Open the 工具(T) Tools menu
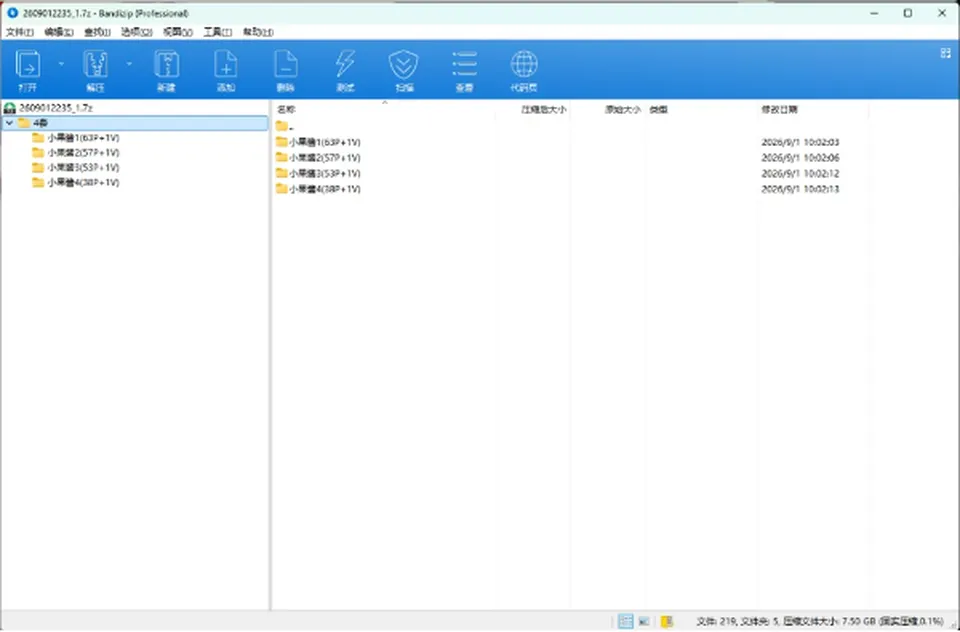 (x=217, y=32)
